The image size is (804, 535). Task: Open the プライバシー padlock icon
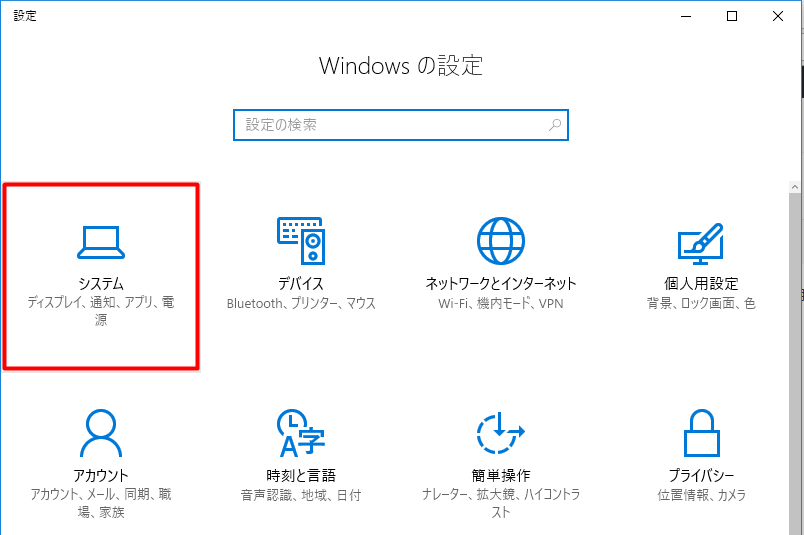(701, 433)
